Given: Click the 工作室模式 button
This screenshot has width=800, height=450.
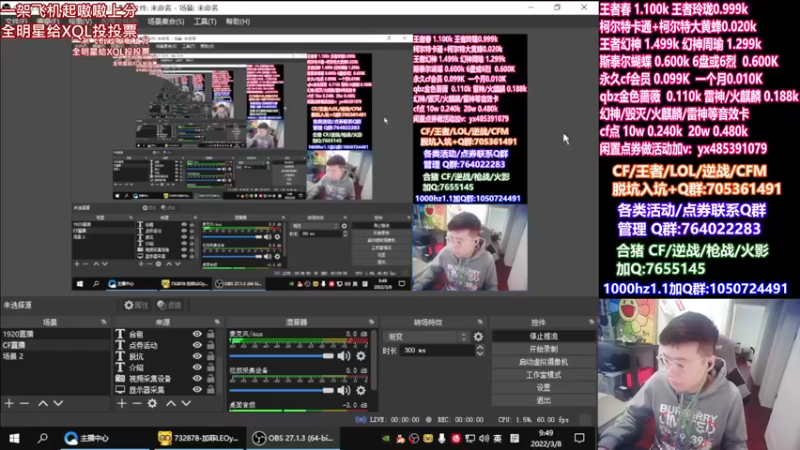Looking at the screenshot, I should (543, 375).
